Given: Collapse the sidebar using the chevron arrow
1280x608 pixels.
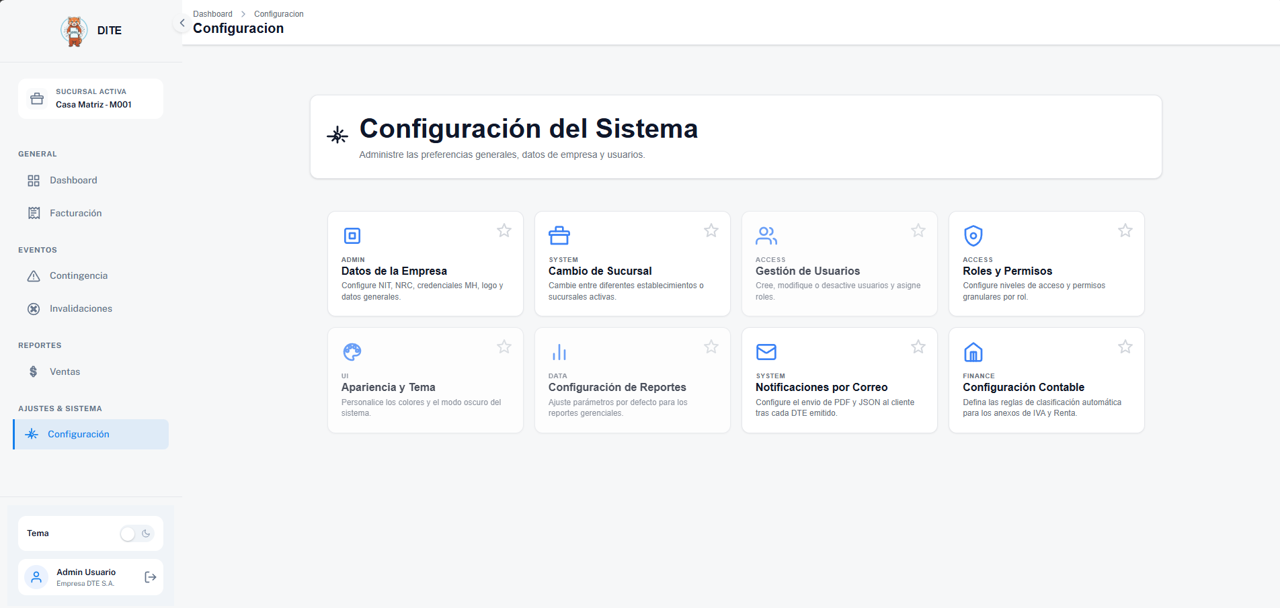Looking at the screenshot, I should [x=182, y=22].
